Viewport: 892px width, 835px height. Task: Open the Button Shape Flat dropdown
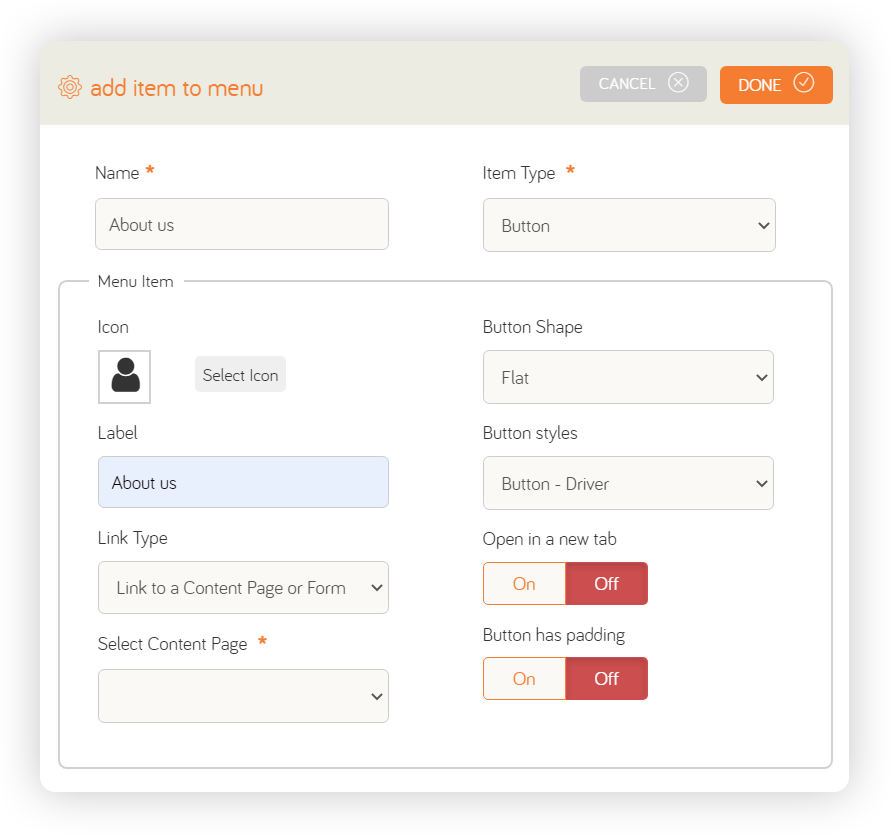click(x=628, y=377)
